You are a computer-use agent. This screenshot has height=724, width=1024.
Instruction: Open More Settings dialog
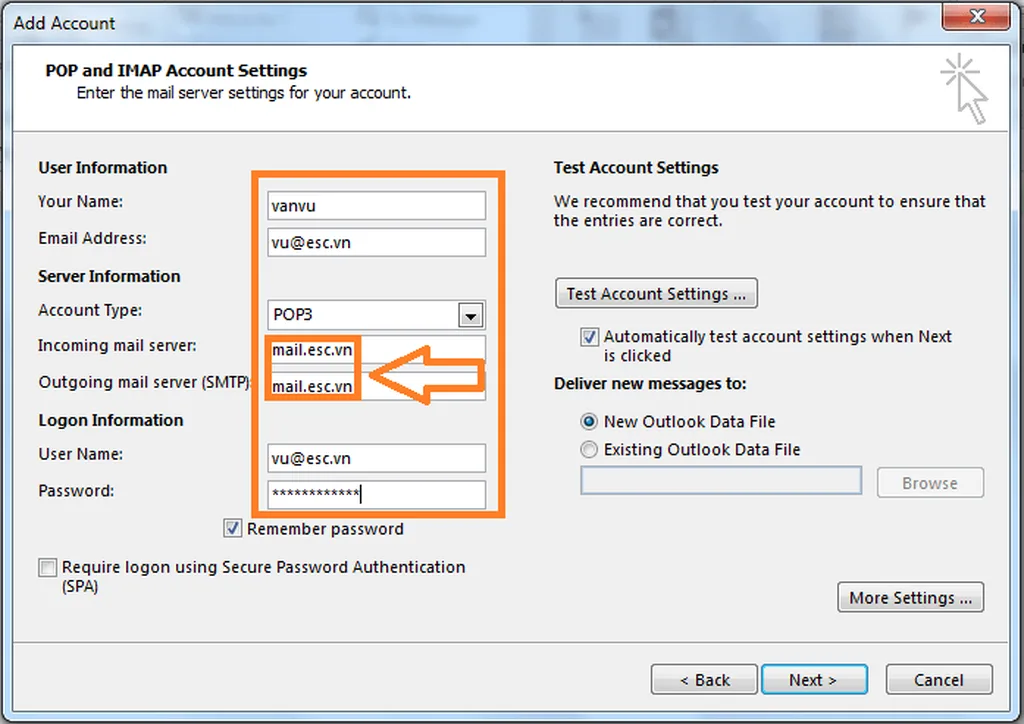[x=910, y=597]
